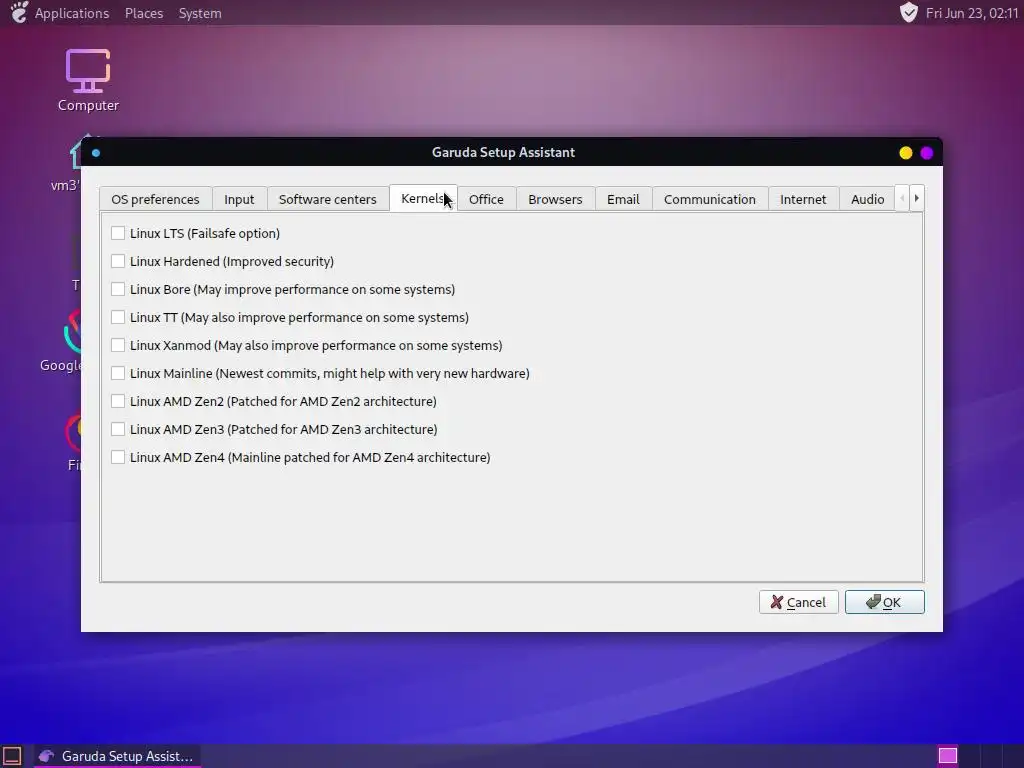Click the blue window menu dot

coord(96,153)
